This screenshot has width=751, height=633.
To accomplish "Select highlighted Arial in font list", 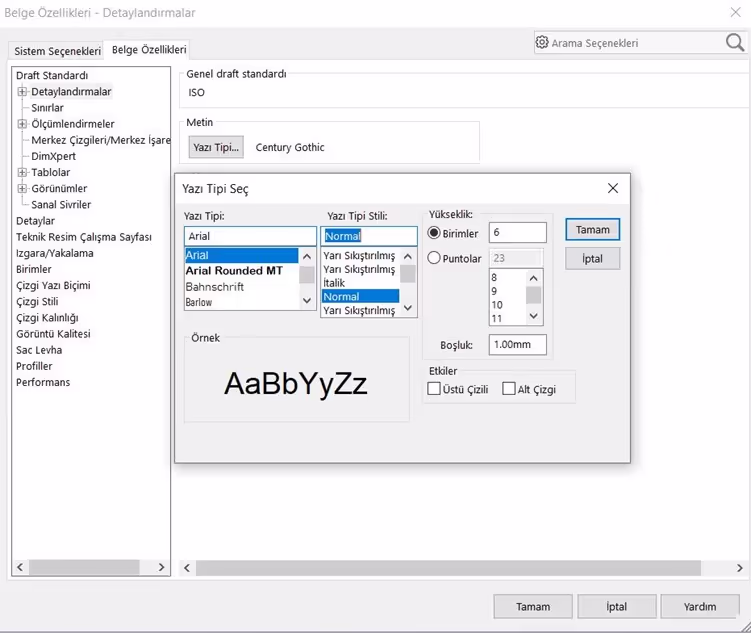I will coord(241,255).
